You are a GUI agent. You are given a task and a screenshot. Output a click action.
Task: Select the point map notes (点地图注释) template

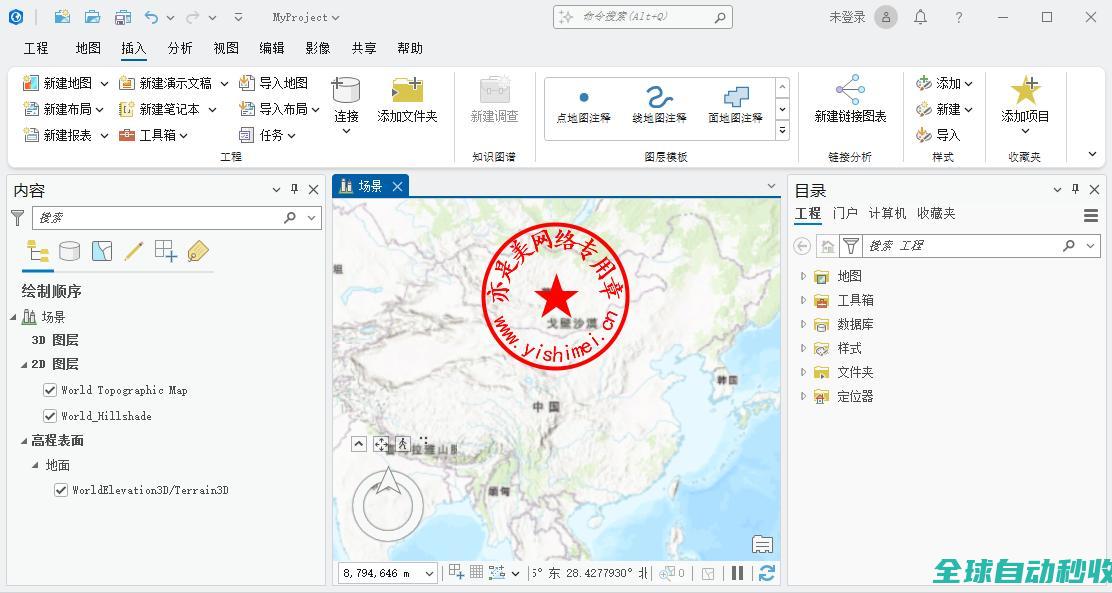pos(583,104)
